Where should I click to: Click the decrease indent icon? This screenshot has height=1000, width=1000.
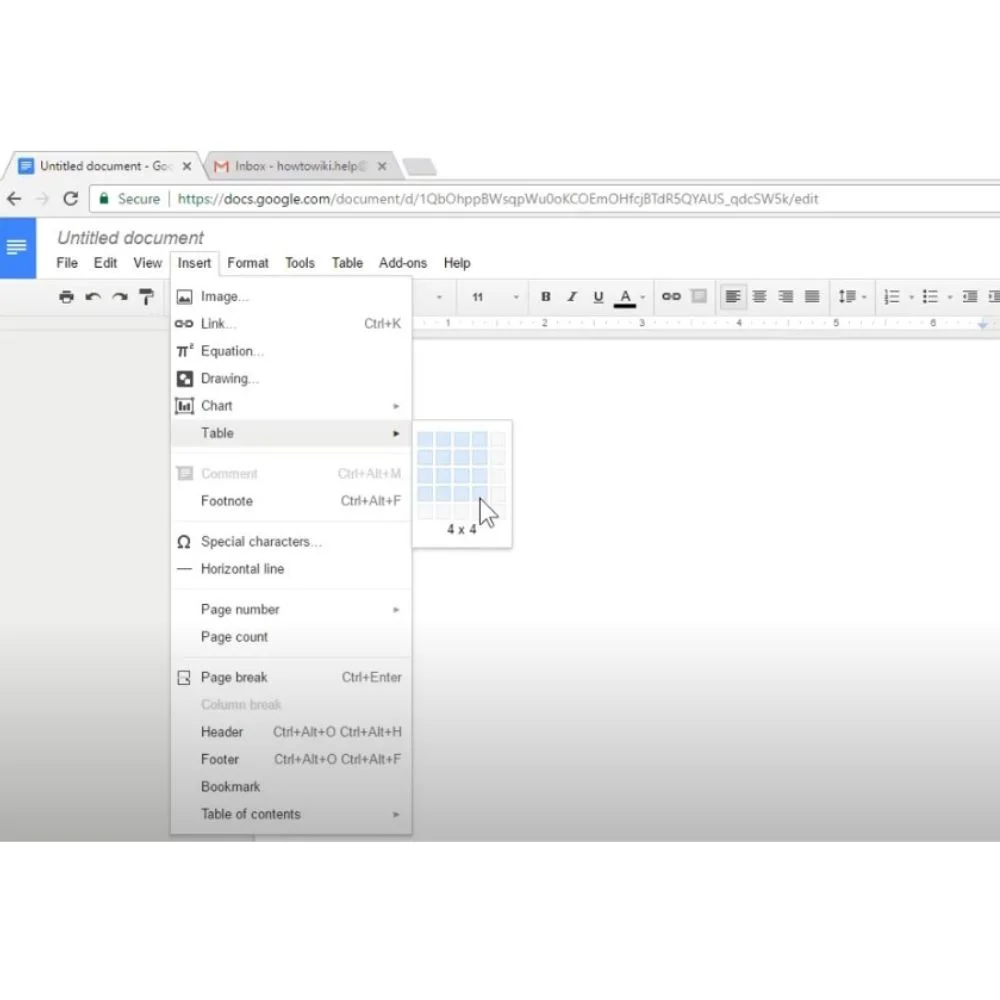pyautogui.click(x=970, y=297)
